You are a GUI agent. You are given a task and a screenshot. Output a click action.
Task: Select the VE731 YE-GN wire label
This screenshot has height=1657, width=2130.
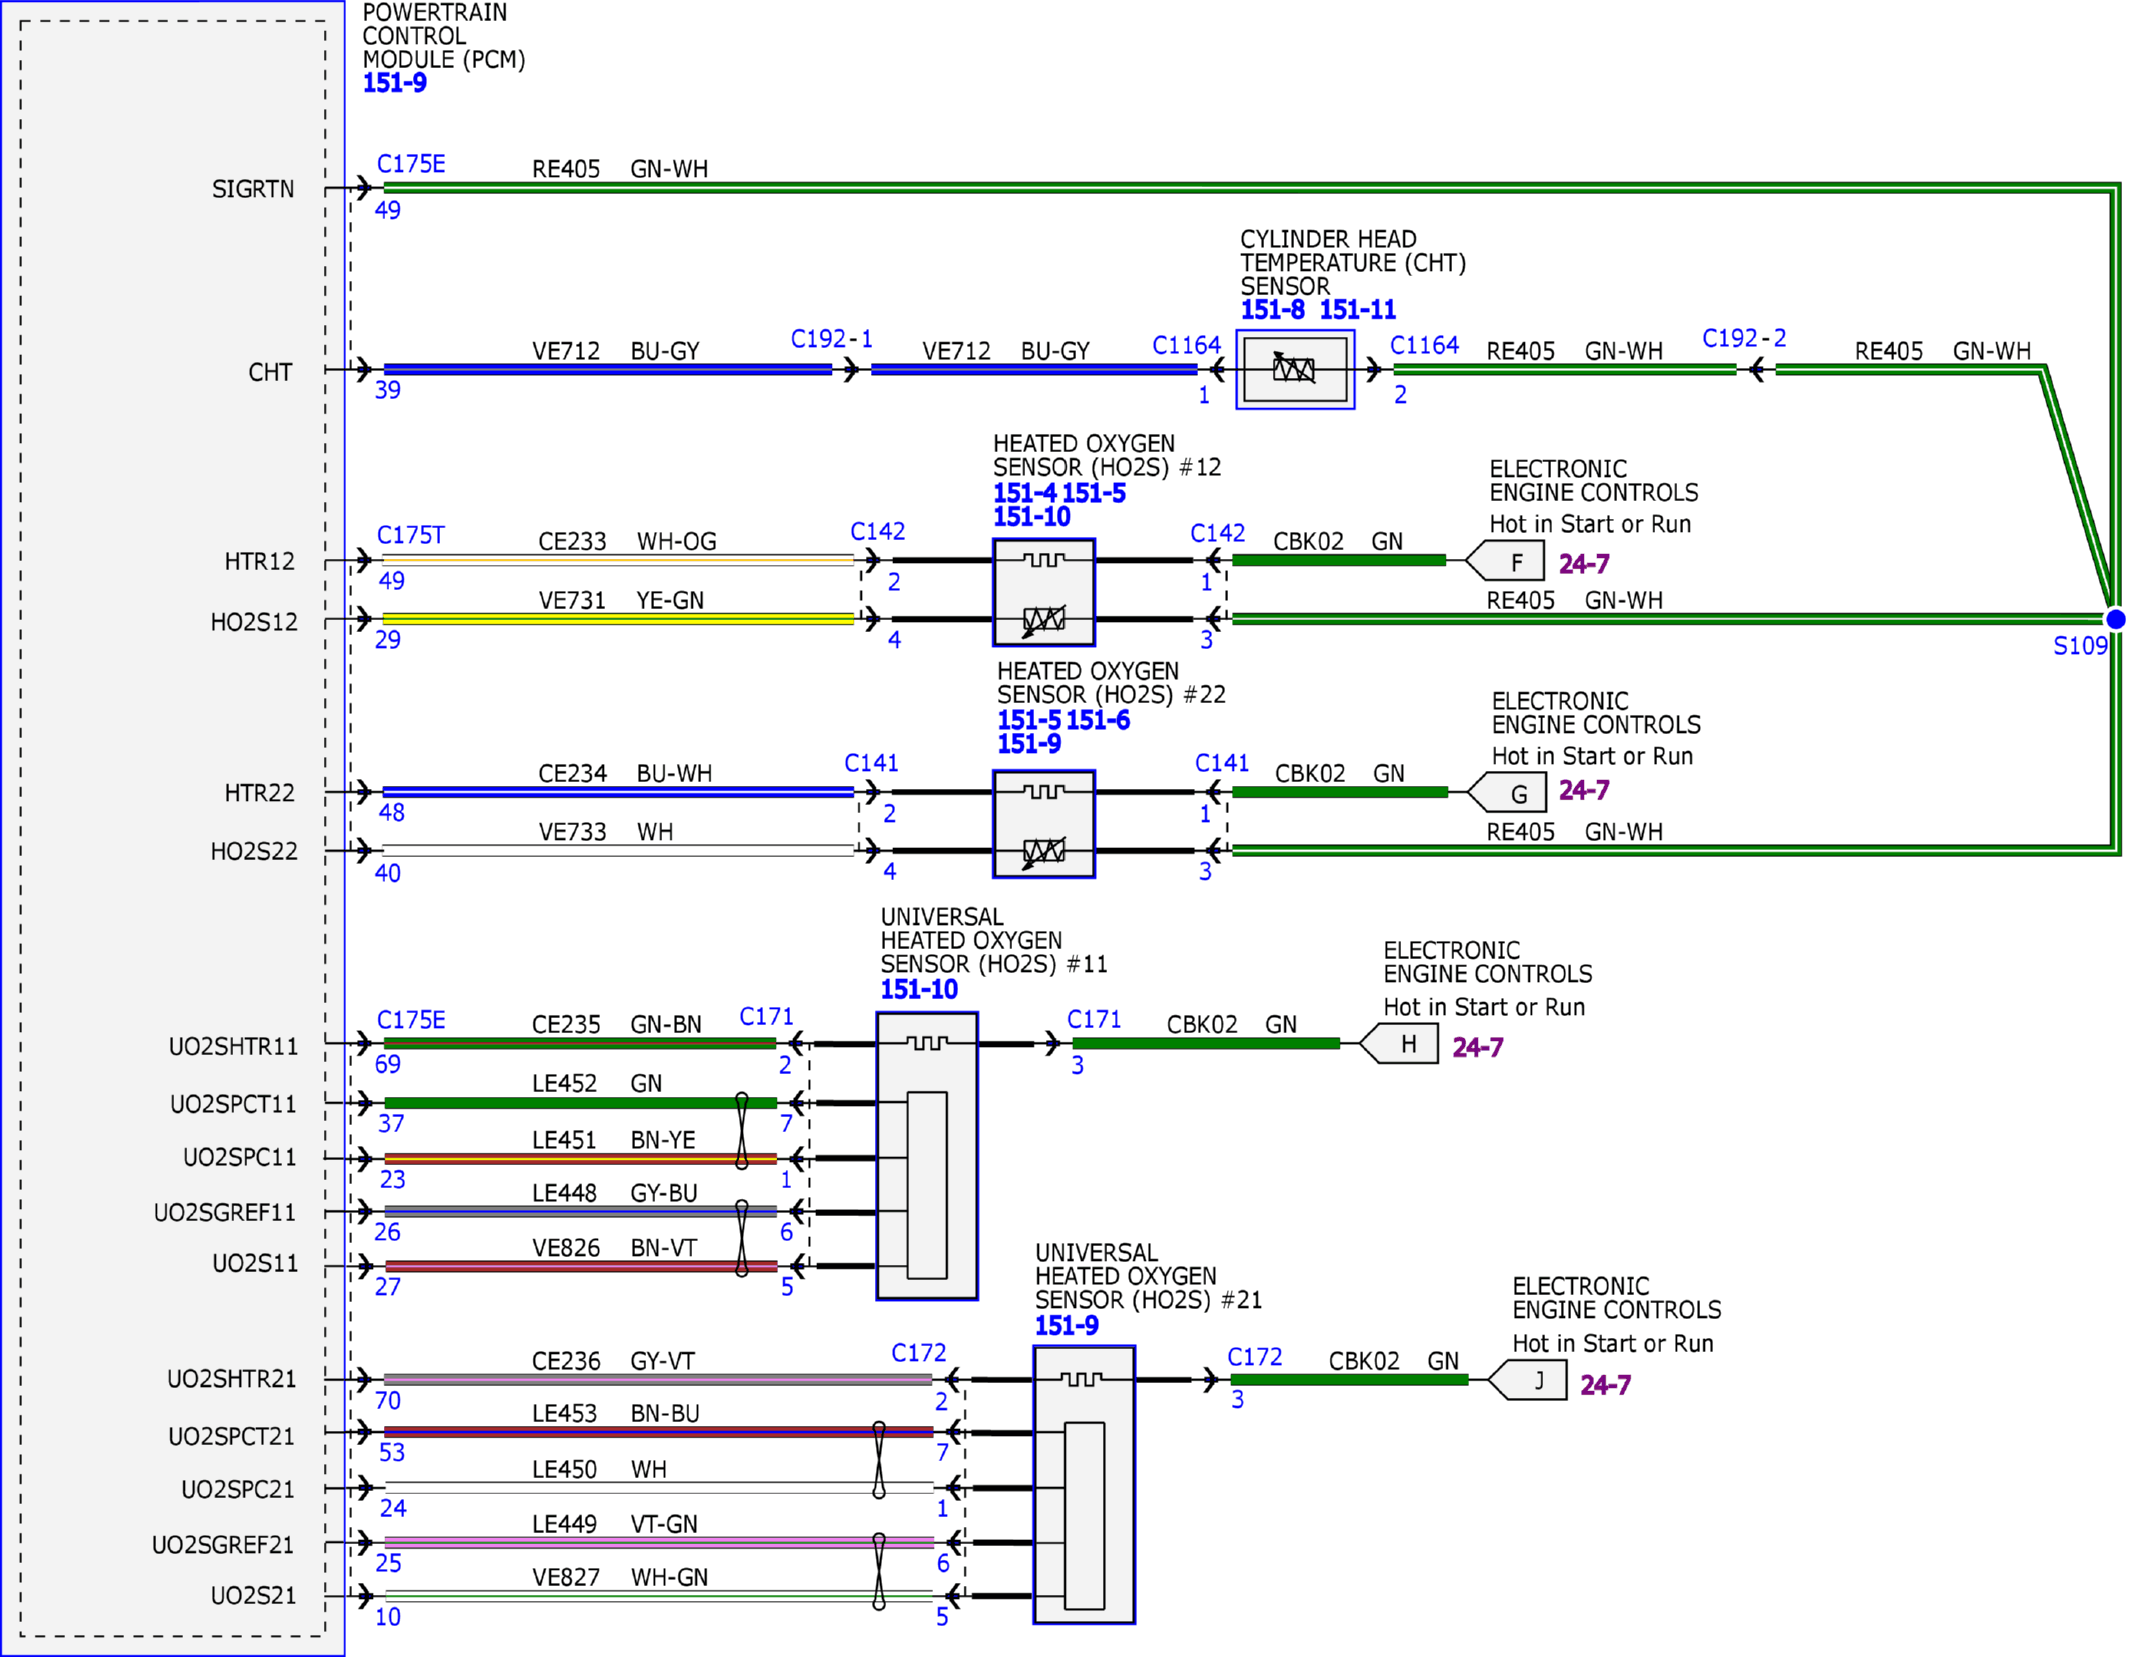[x=621, y=600]
